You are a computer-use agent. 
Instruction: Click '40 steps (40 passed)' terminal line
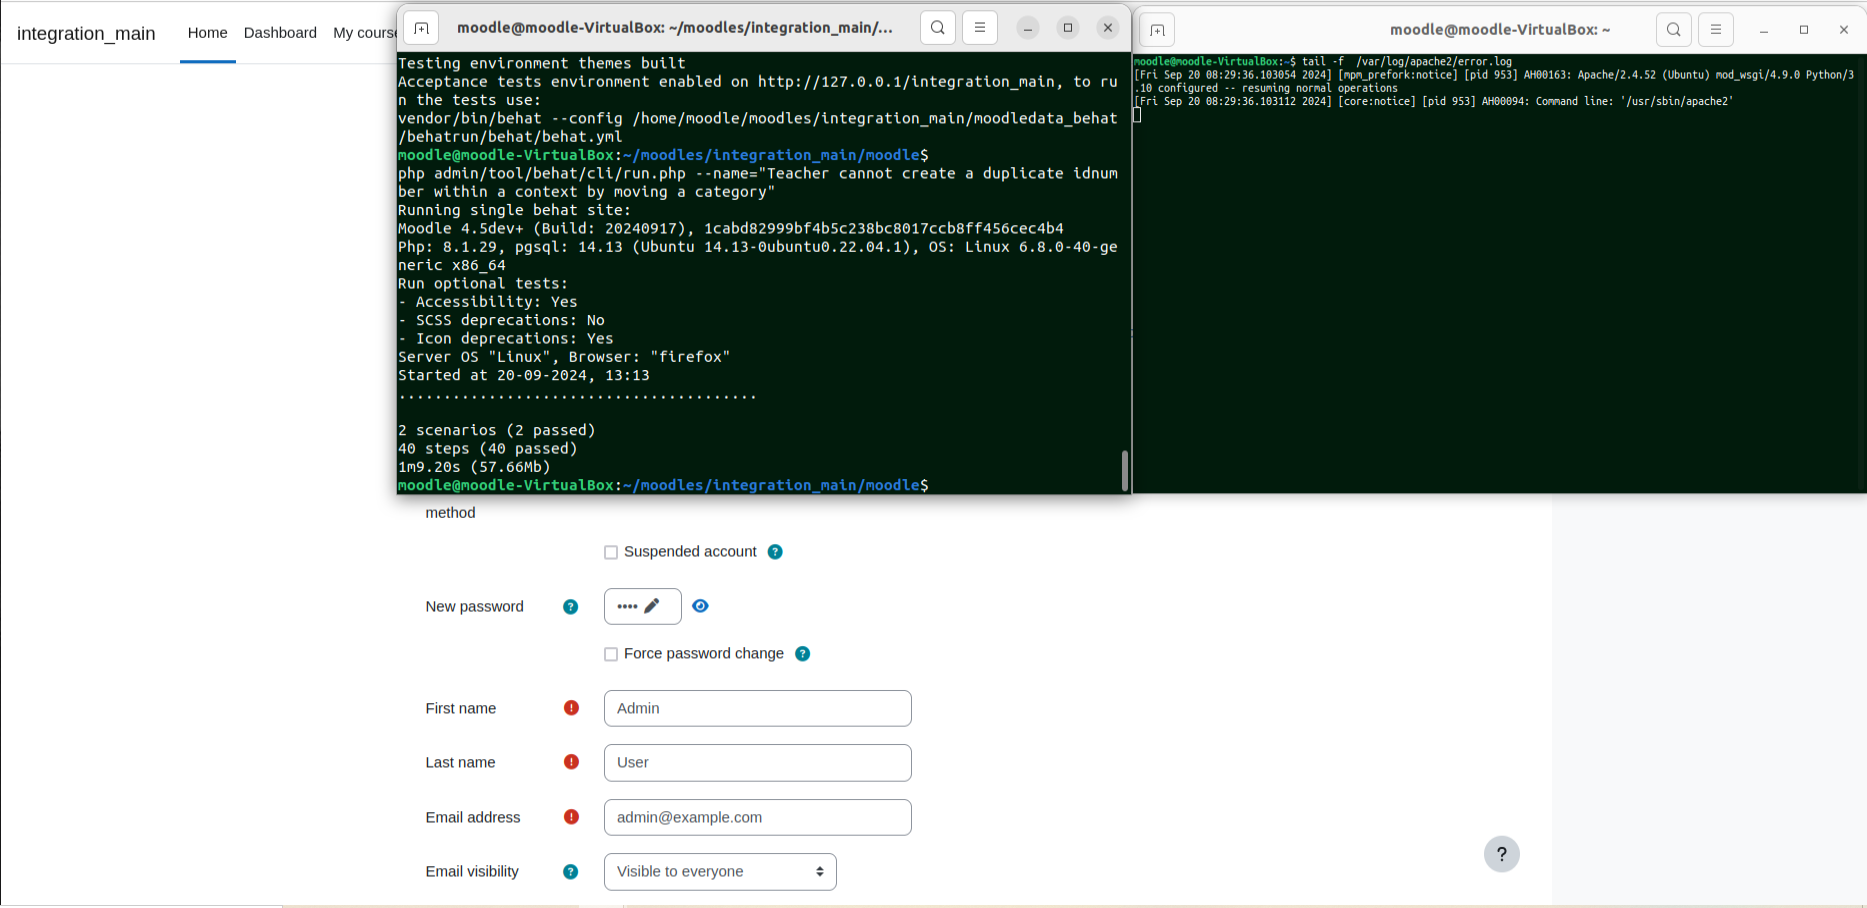[488, 448]
